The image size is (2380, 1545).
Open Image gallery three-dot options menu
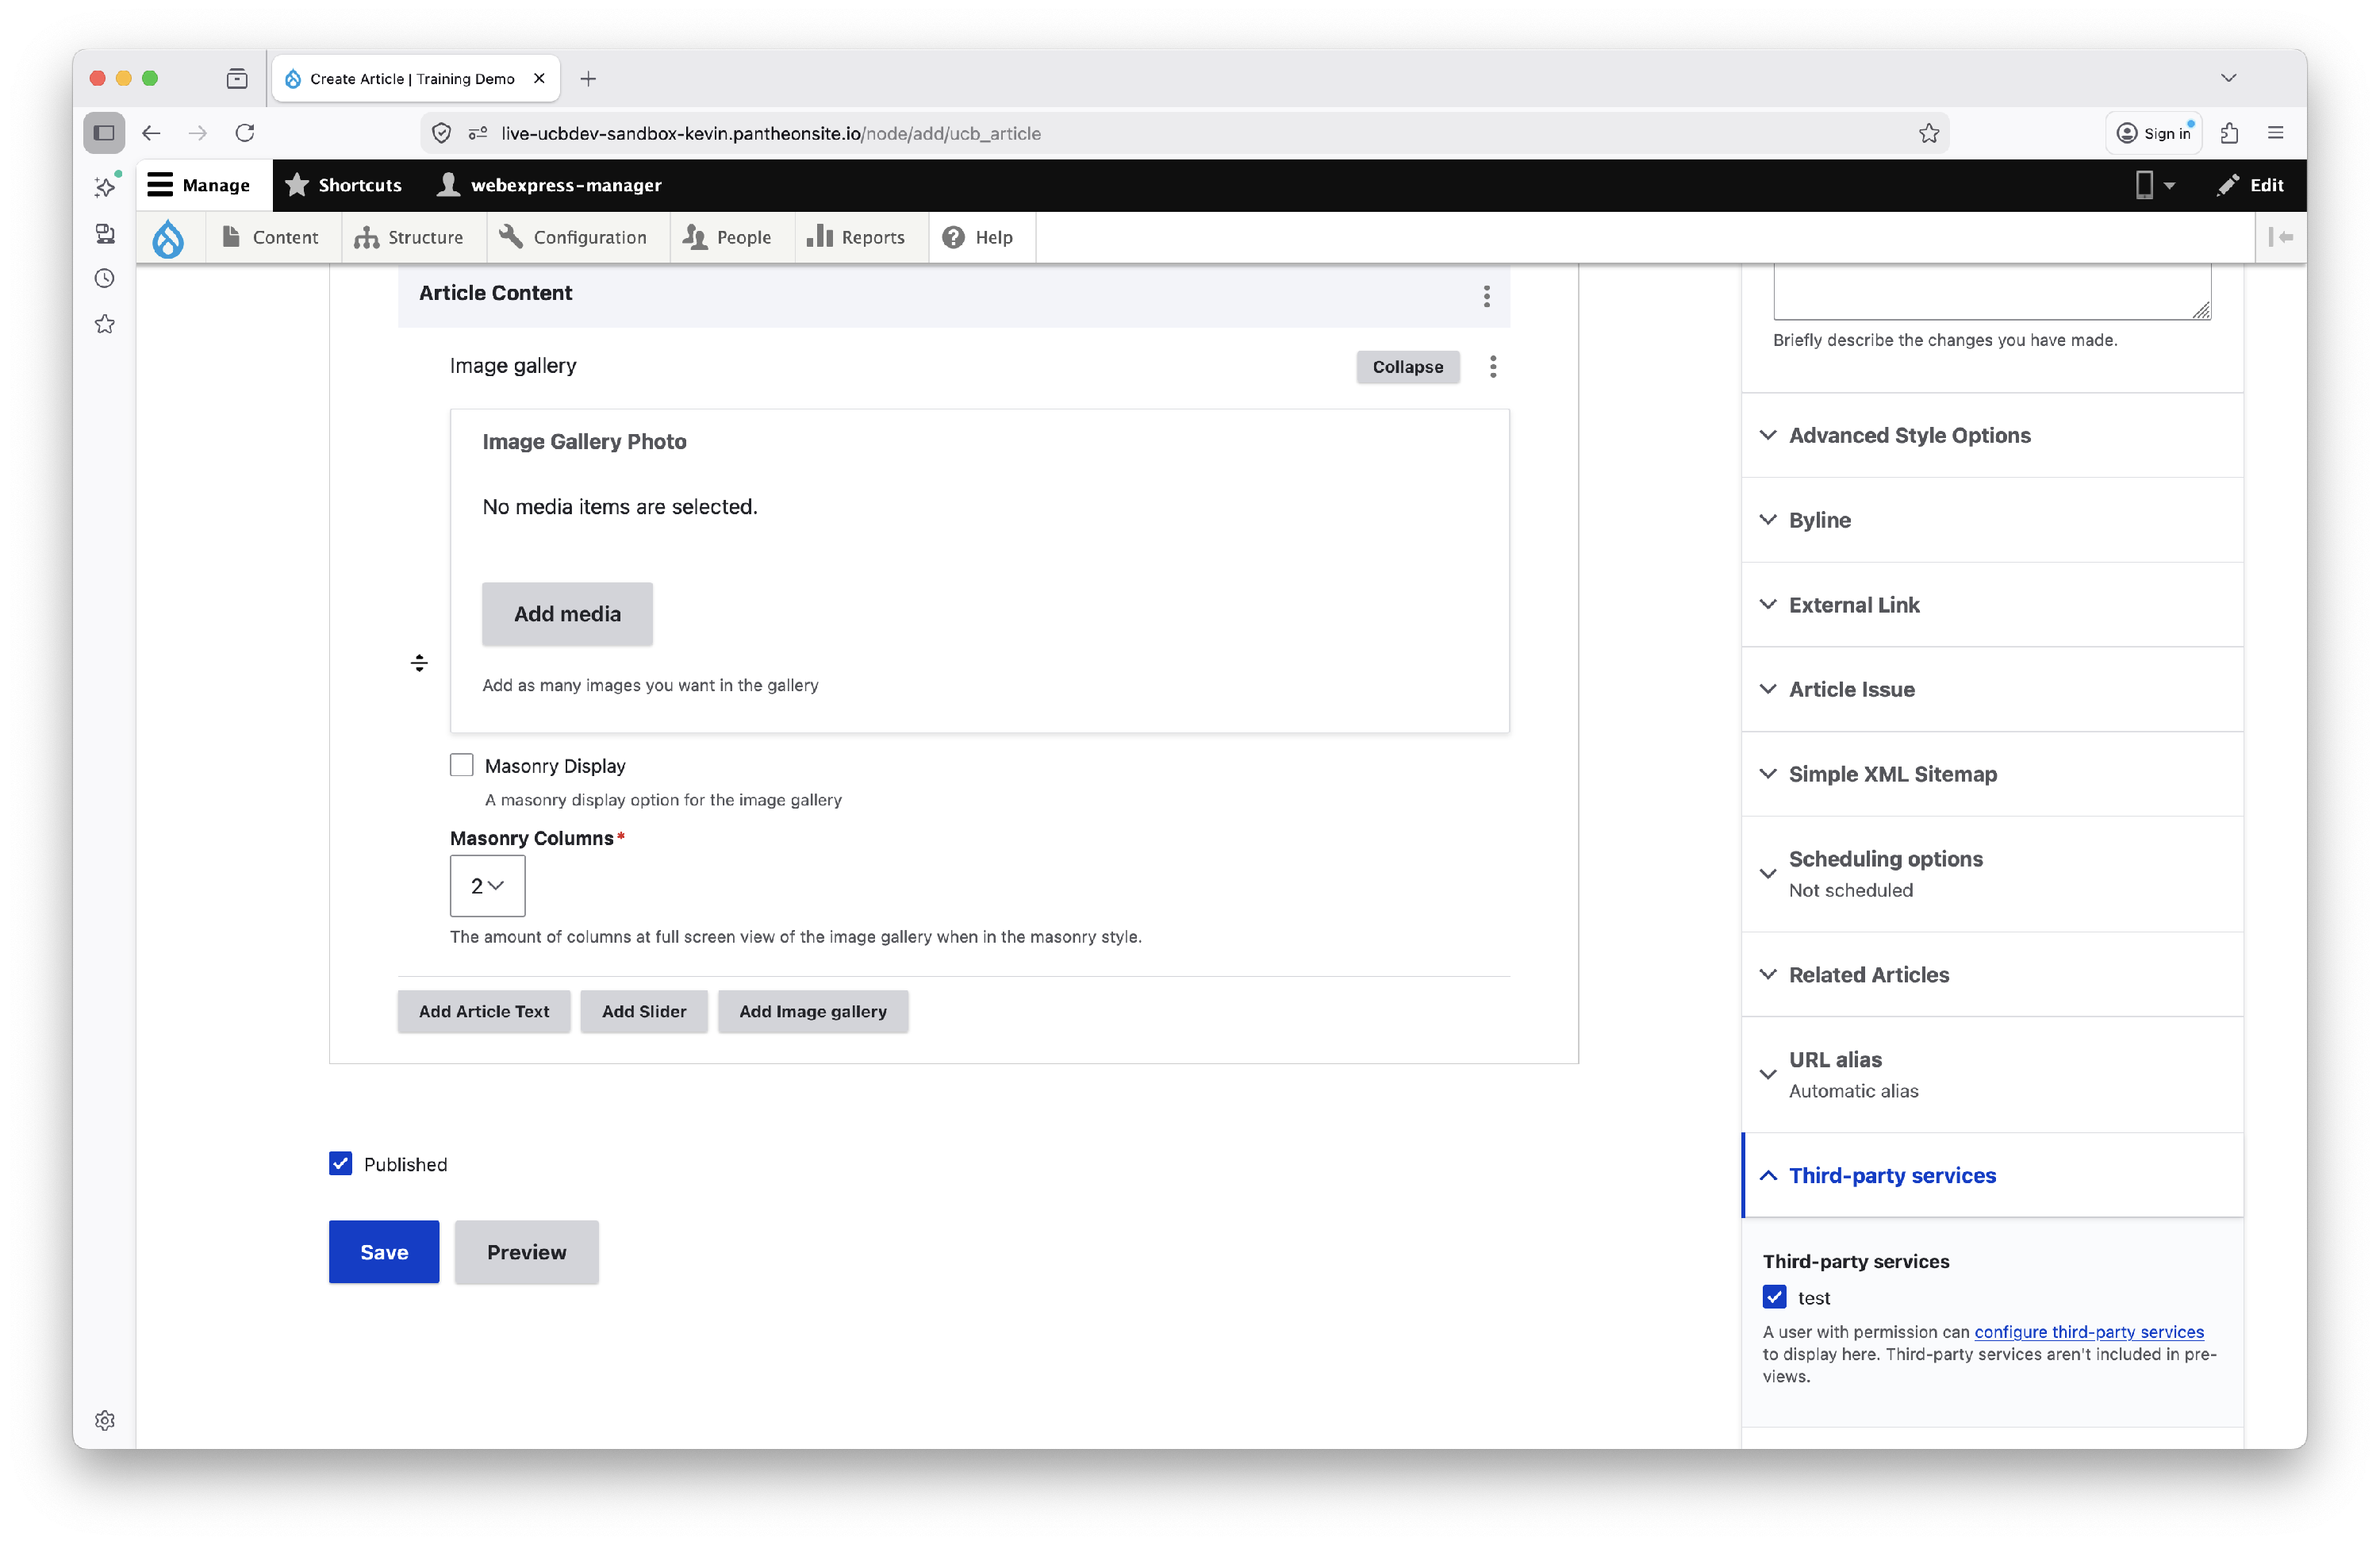(x=1493, y=367)
